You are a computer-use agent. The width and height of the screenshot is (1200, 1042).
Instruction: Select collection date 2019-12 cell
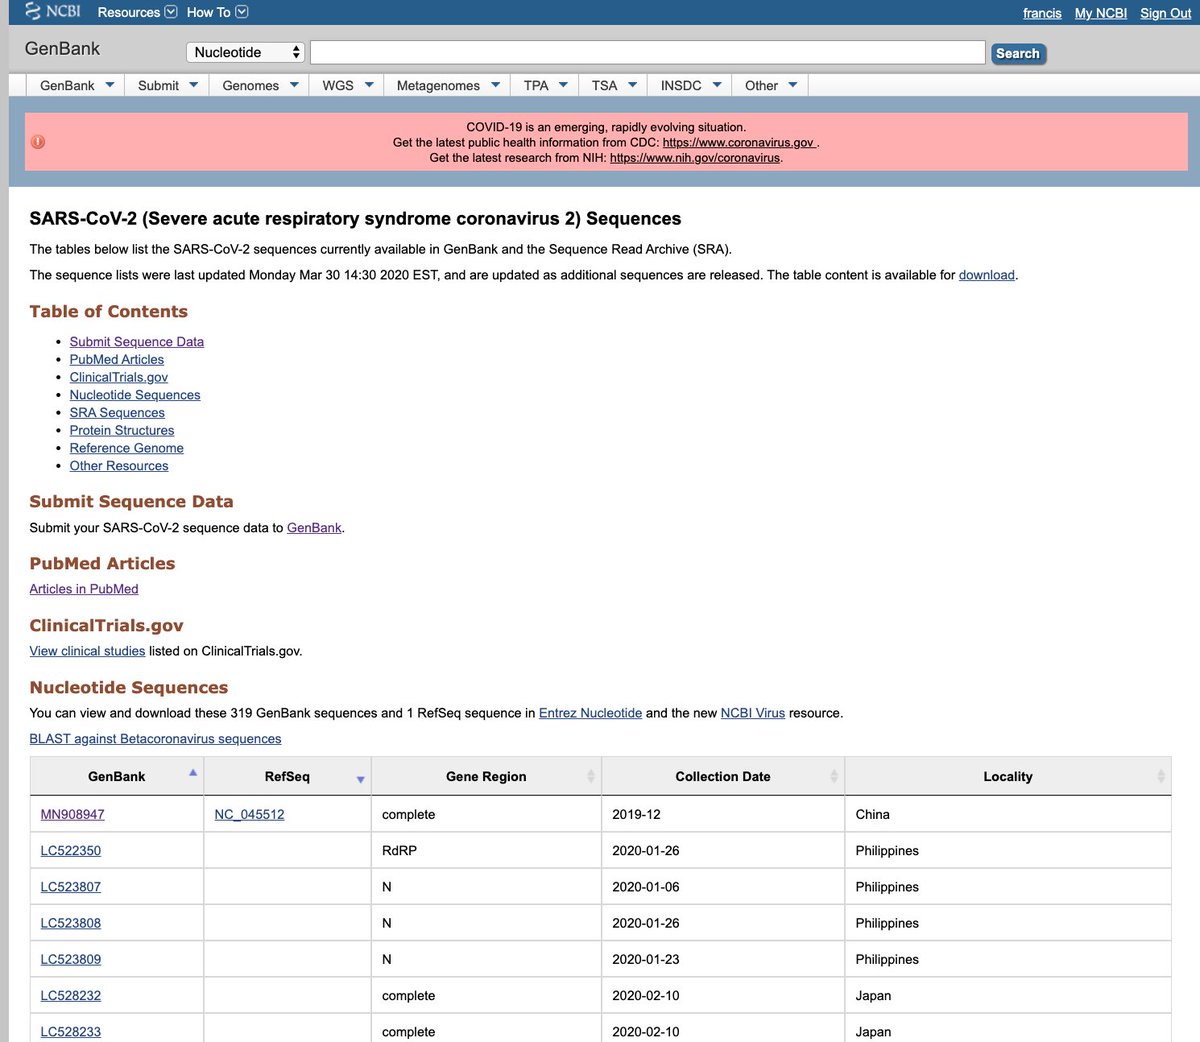click(x=723, y=814)
